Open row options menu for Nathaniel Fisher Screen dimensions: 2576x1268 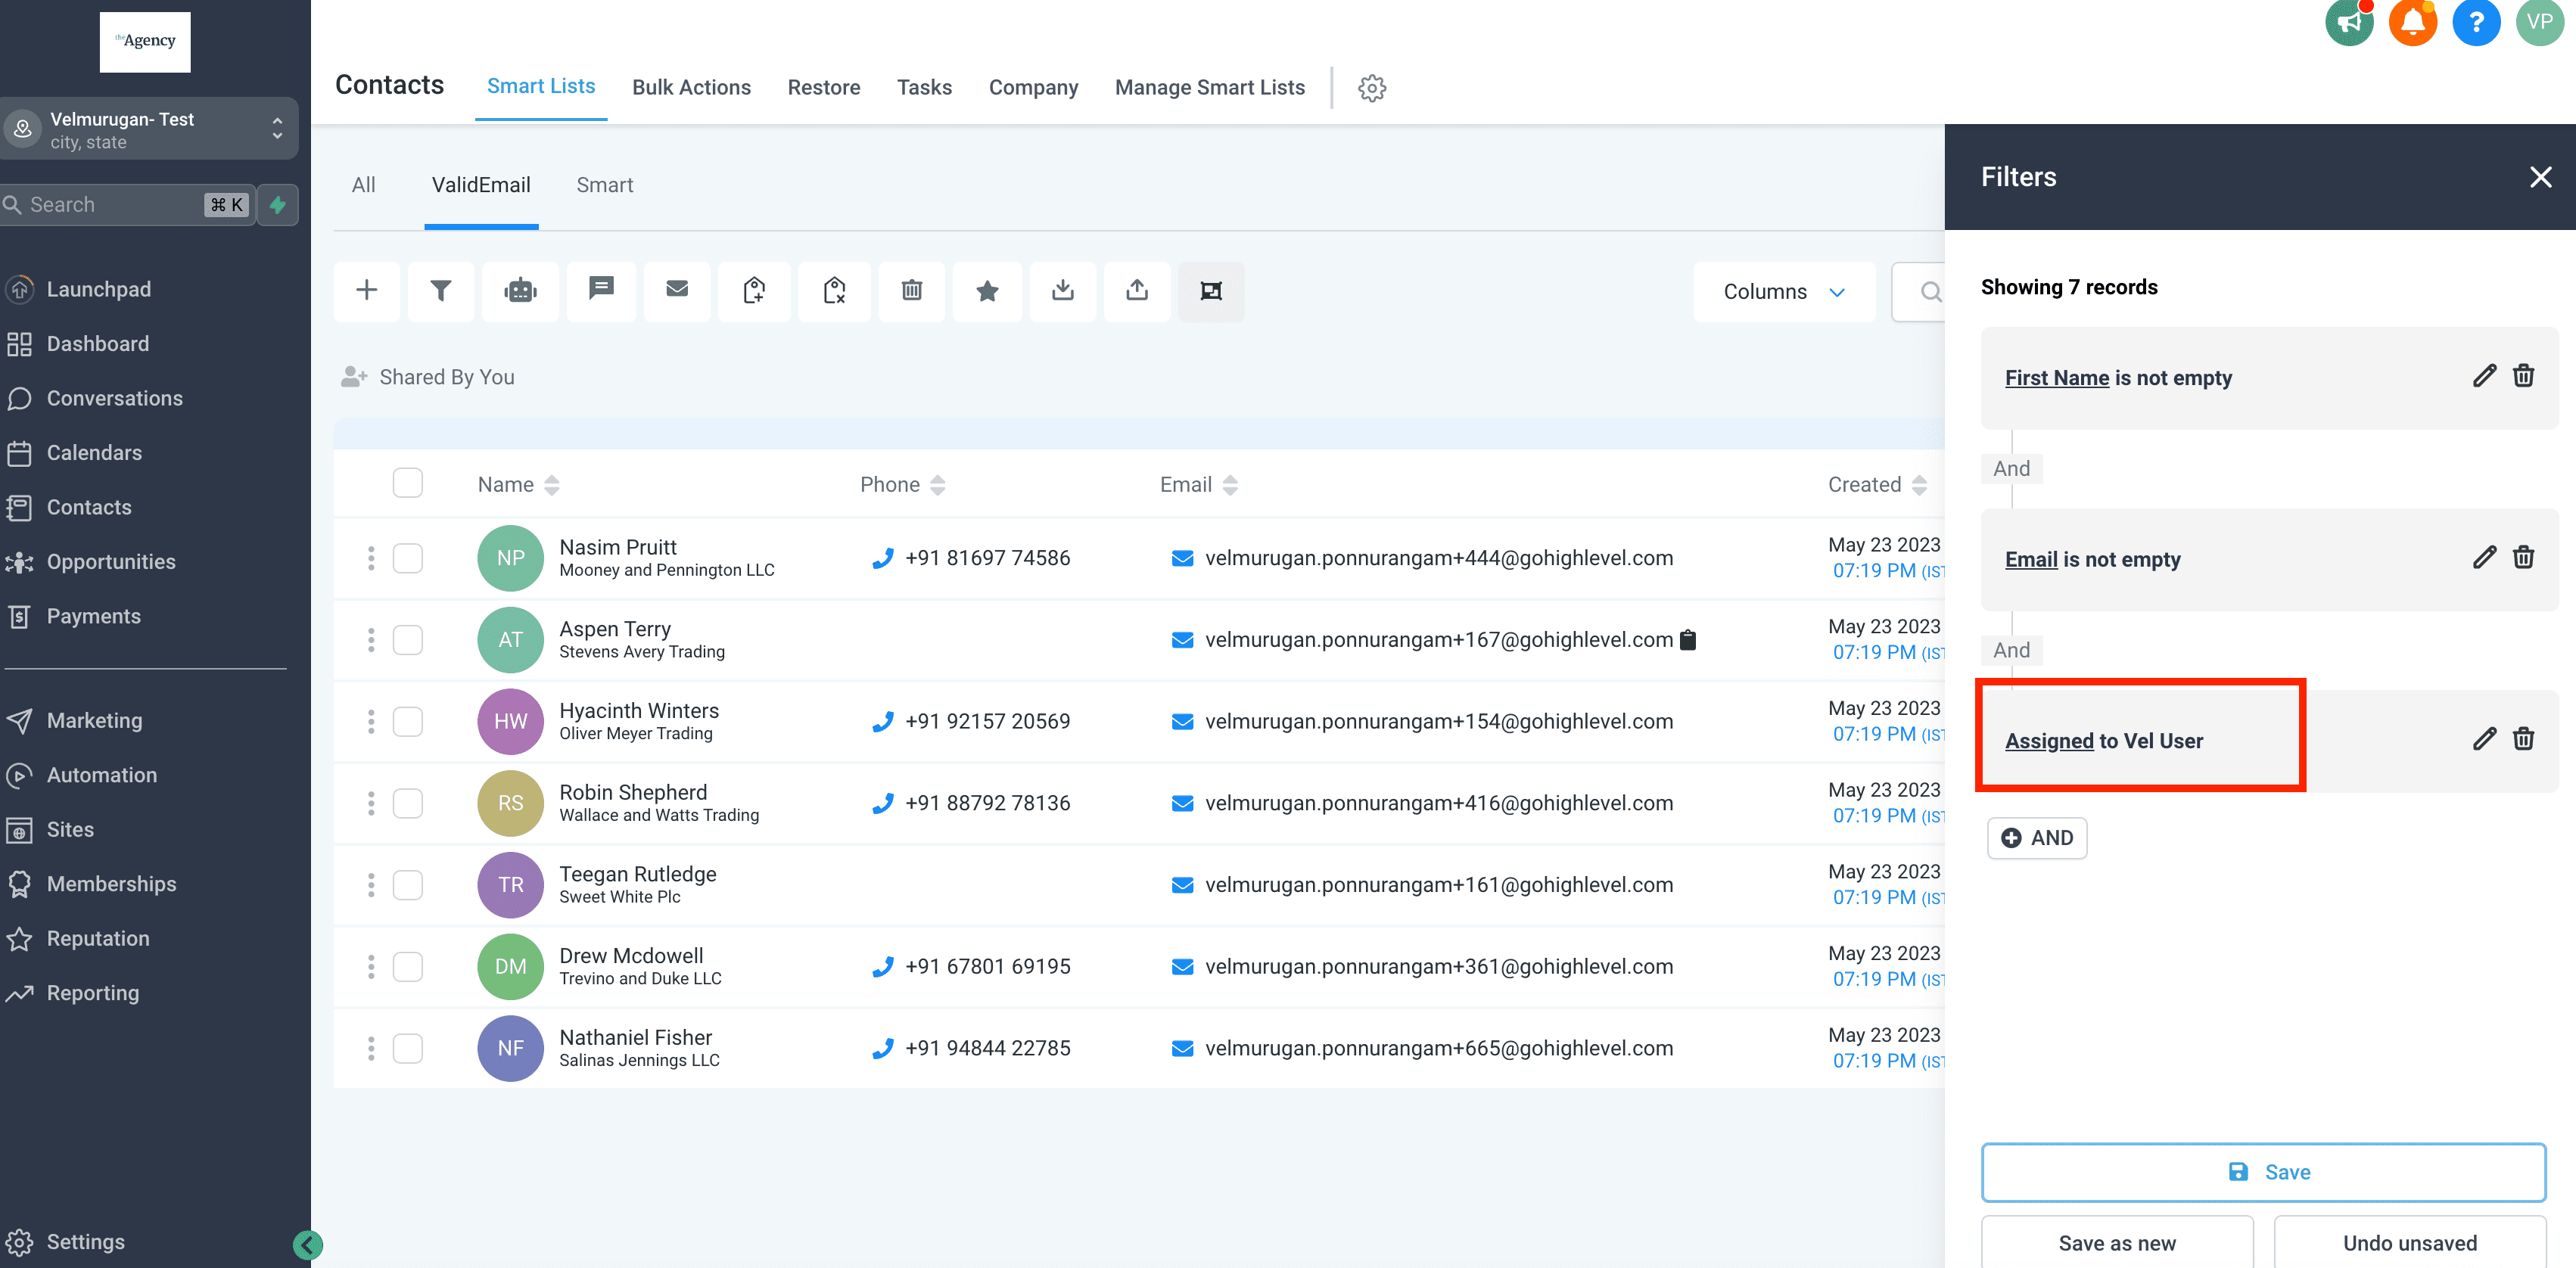371,1049
